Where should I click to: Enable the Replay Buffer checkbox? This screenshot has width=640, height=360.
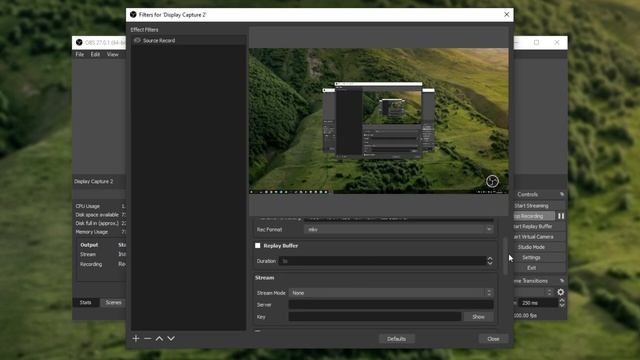point(258,245)
